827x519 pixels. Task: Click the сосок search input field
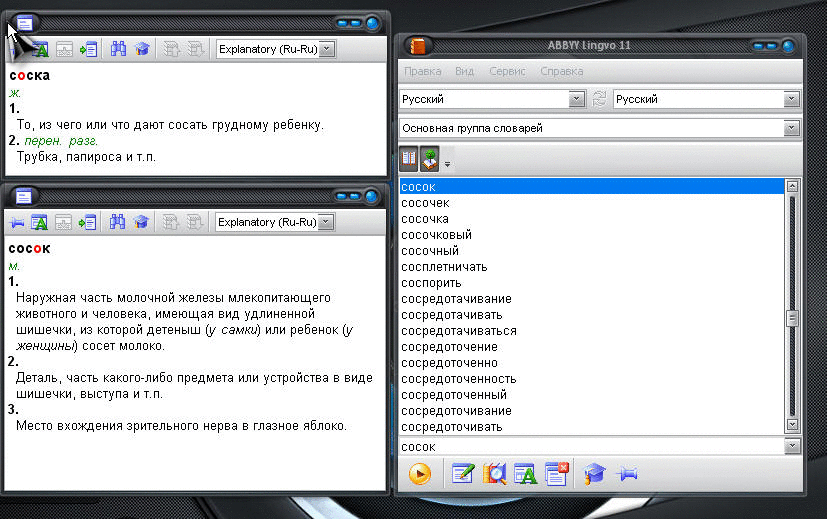pos(592,447)
